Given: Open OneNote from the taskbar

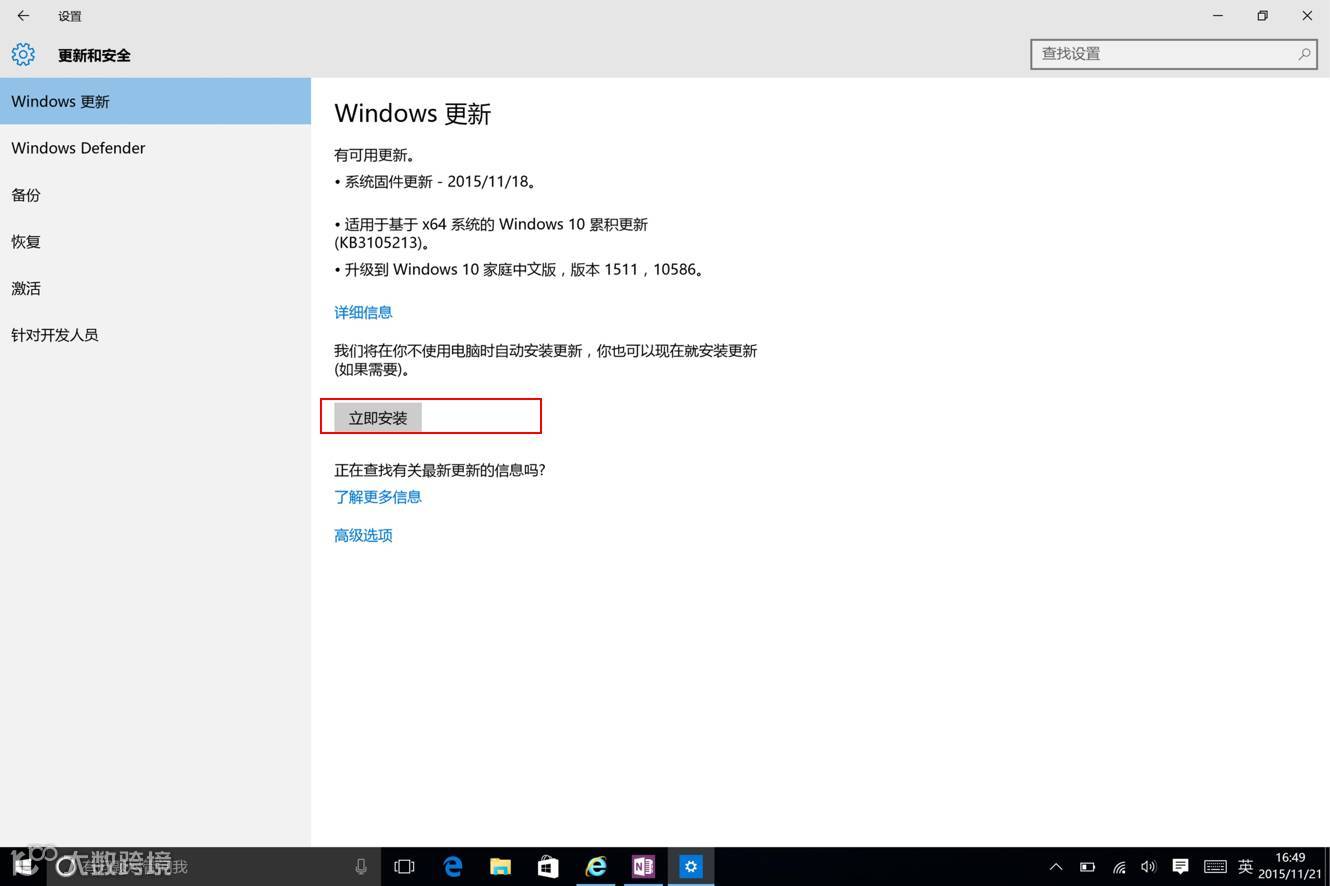Looking at the screenshot, I should click(x=643, y=866).
